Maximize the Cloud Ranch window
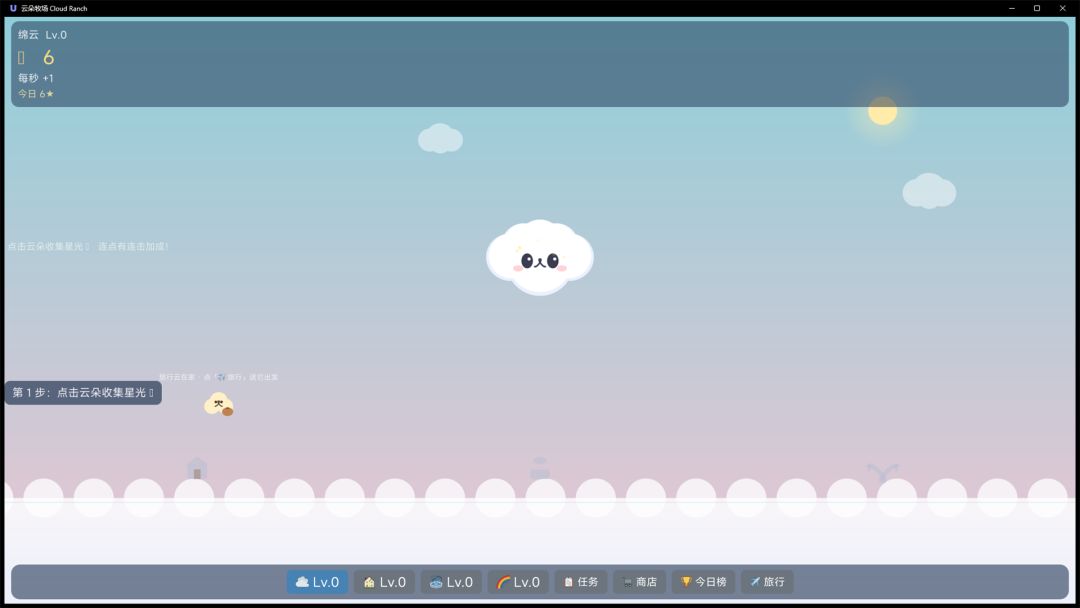Screen dimensions: 1080x608 pos(1037,8)
